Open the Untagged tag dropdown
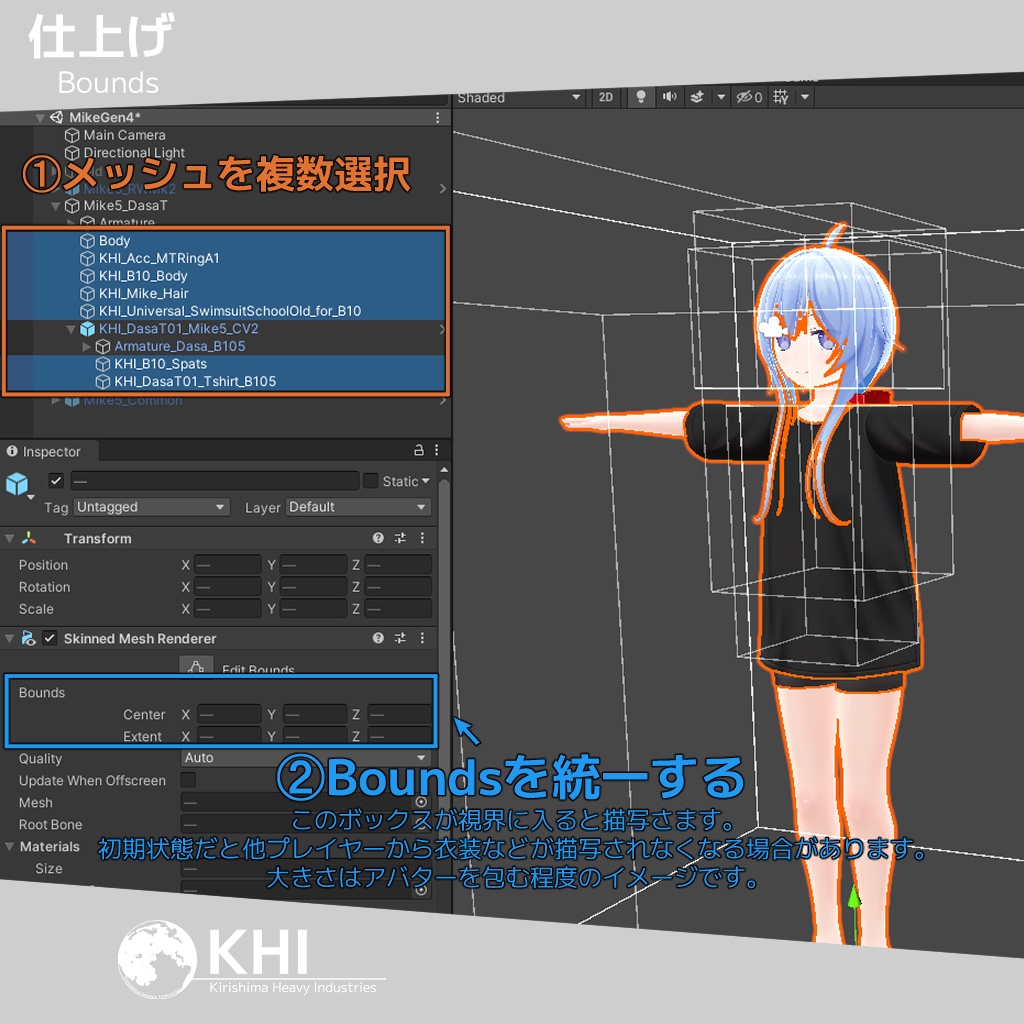Image resolution: width=1024 pixels, height=1024 pixels. (x=150, y=507)
